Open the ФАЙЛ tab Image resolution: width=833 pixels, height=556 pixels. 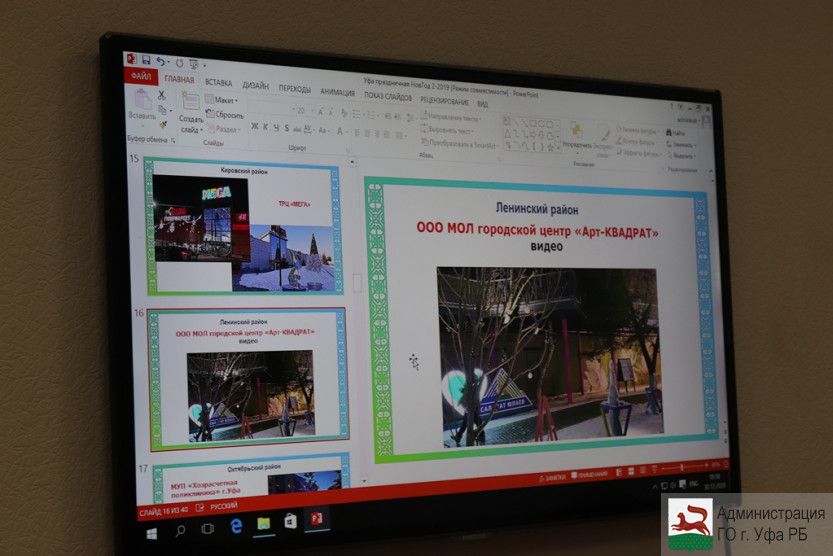click(141, 76)
